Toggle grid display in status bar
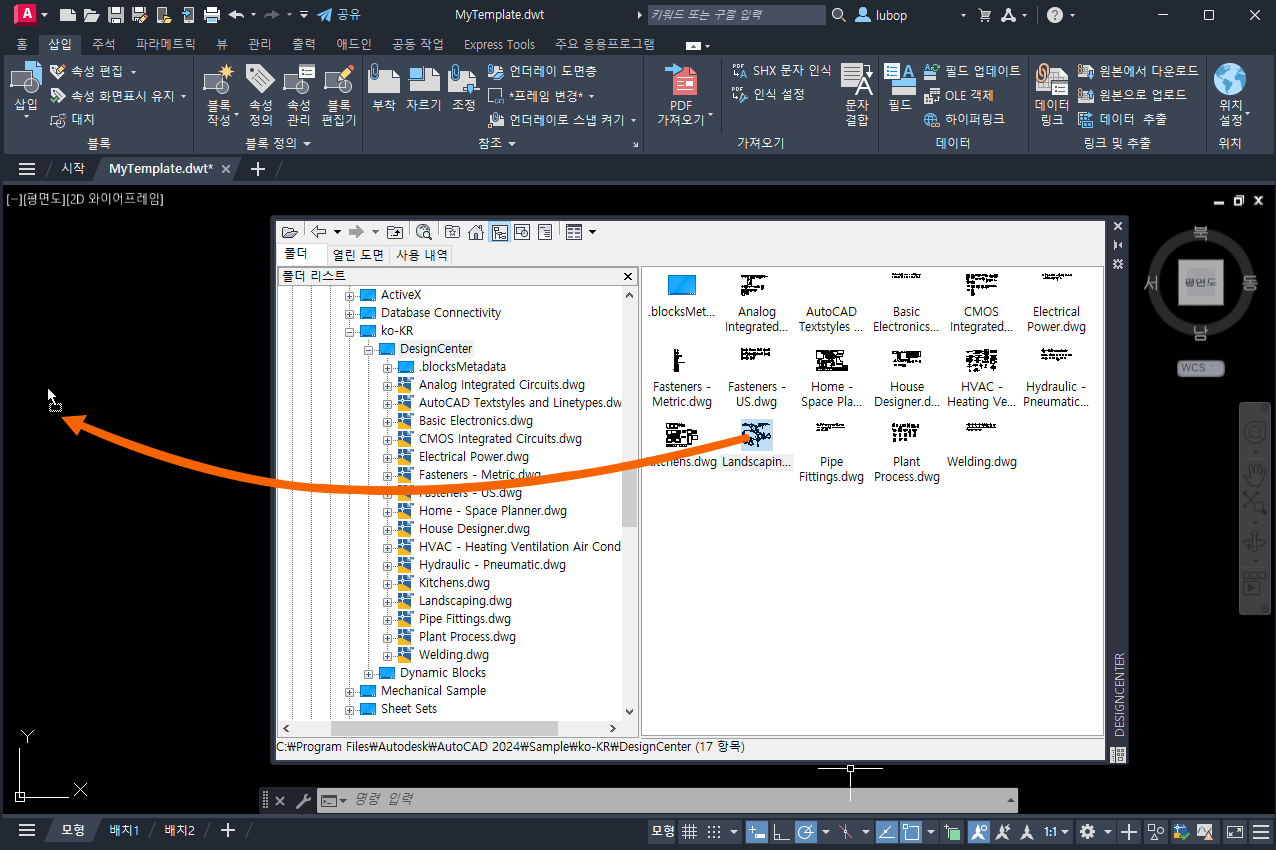 tap(689, 831)
